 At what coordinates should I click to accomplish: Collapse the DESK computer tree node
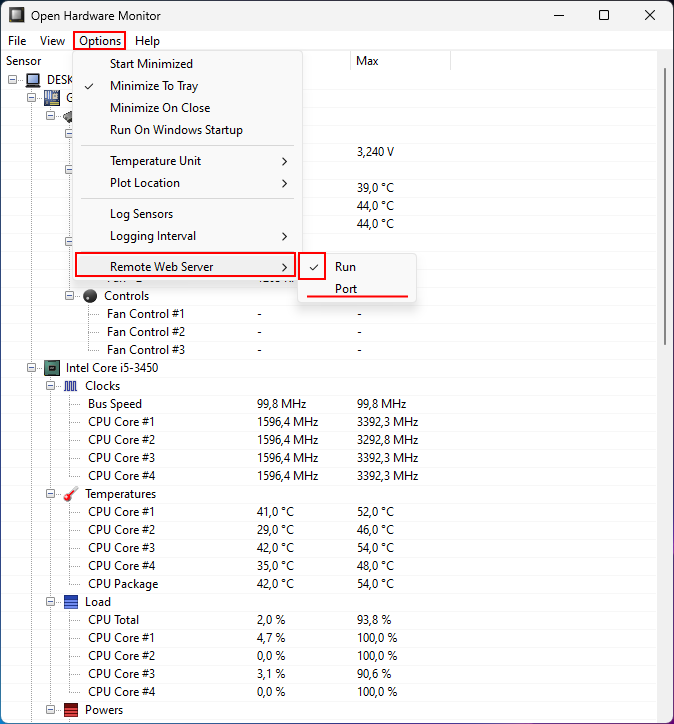12,80
